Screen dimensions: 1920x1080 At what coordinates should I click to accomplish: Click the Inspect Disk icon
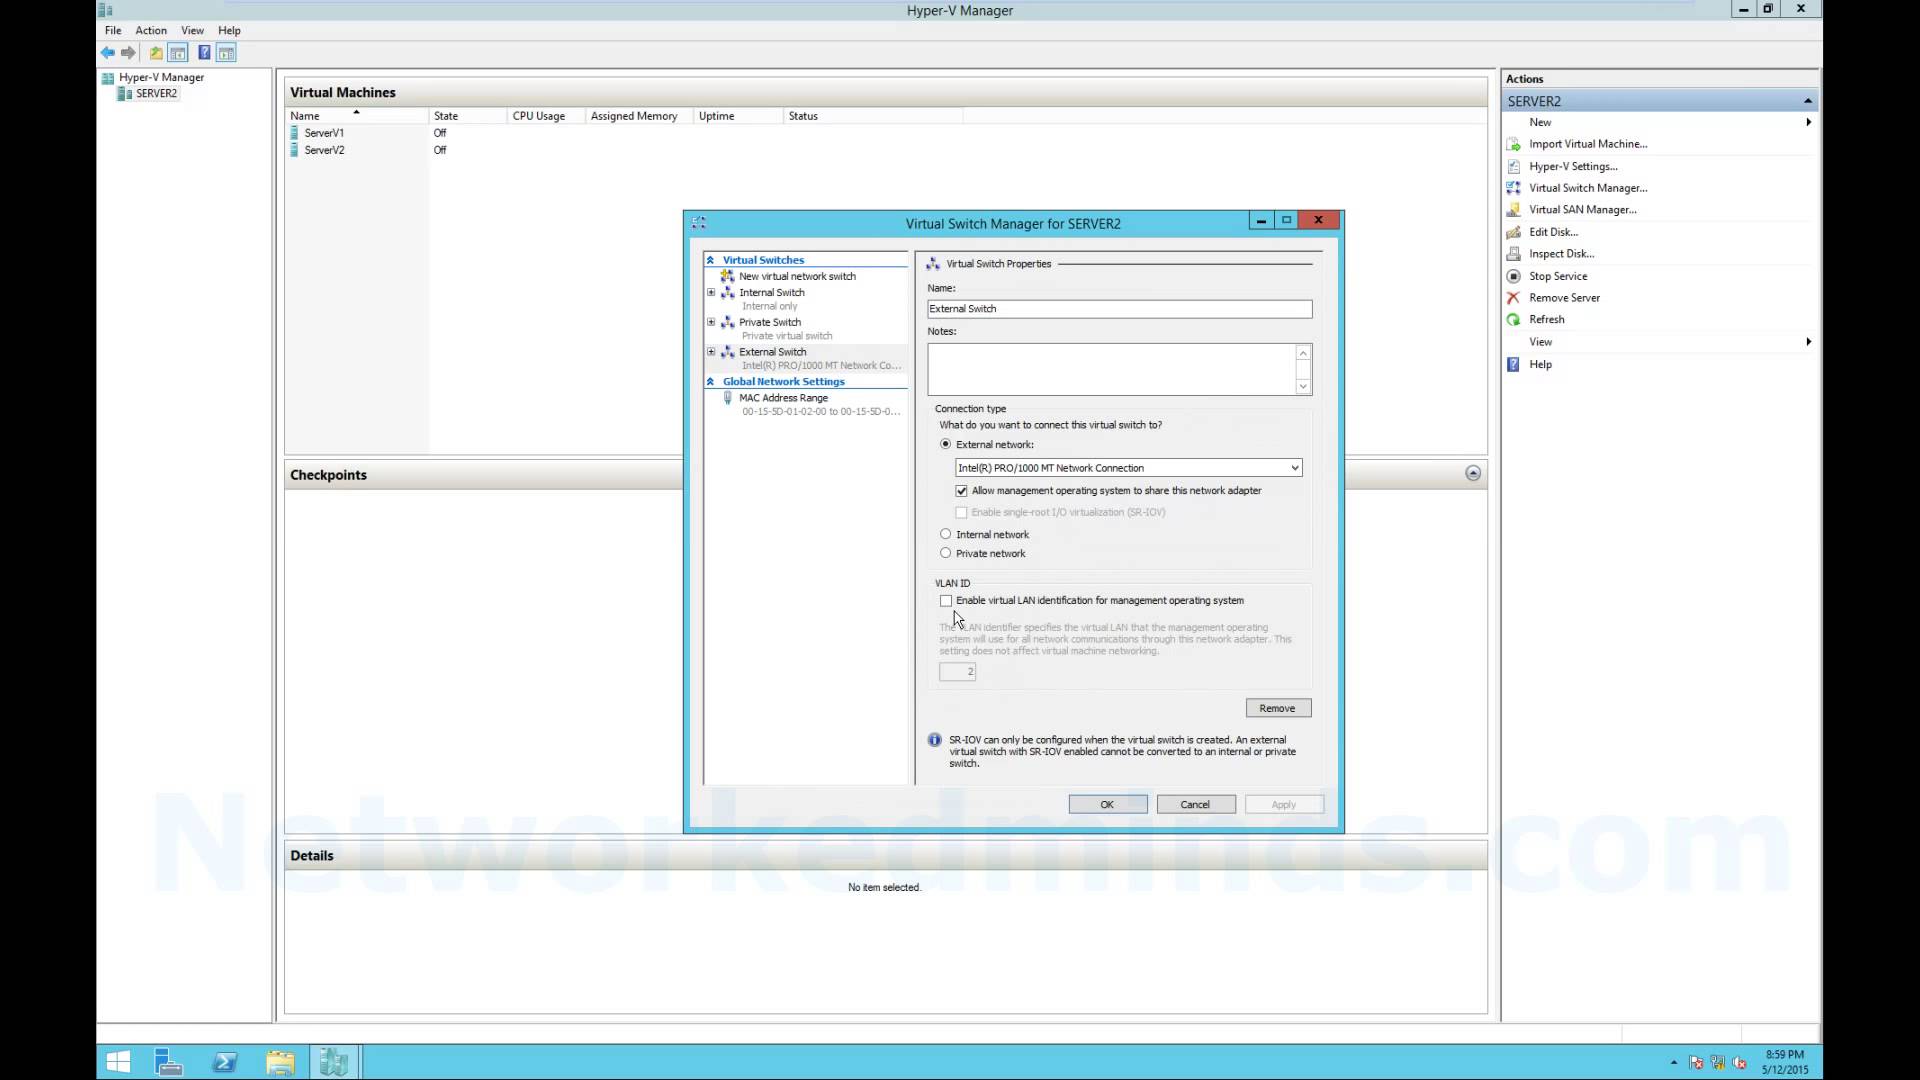[x=1513, y=254]
